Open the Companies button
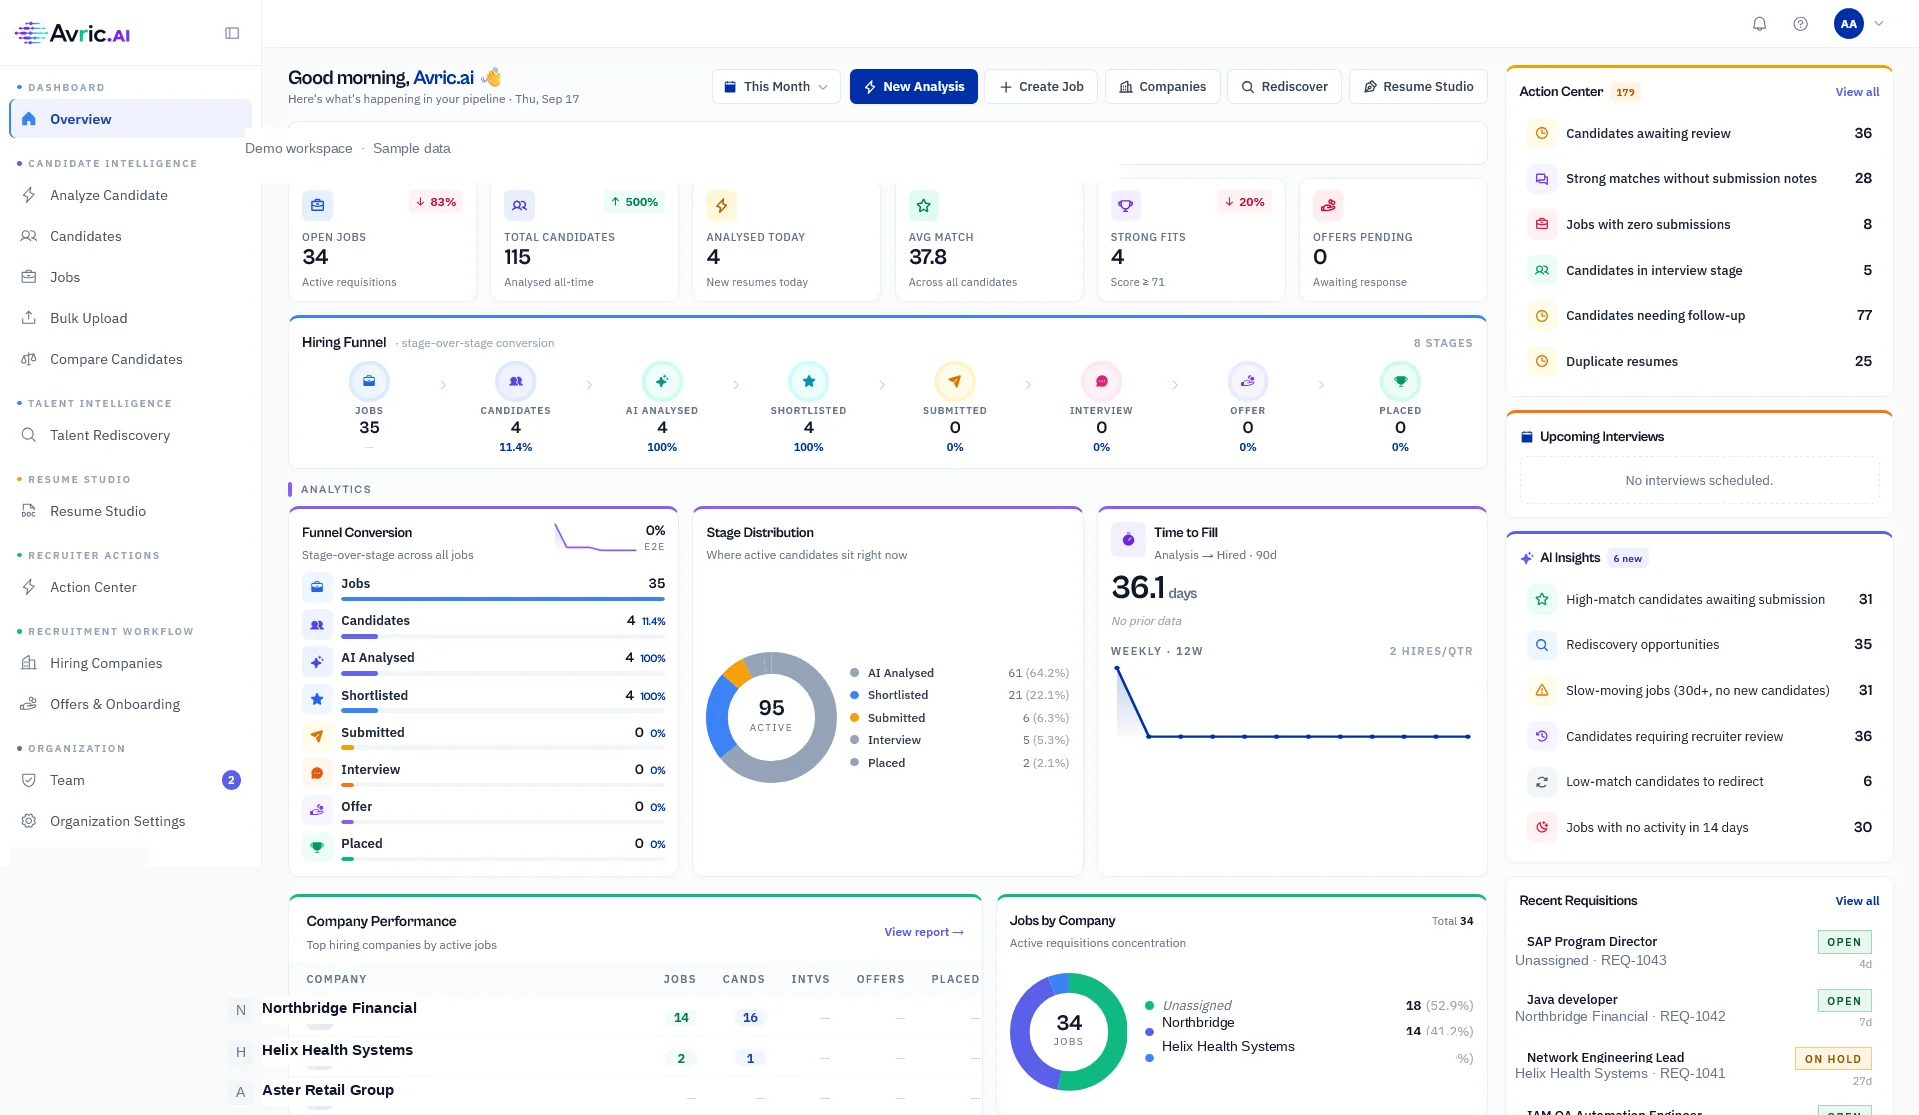The image size is (1919, 1115). click(x=1162, y=87)
